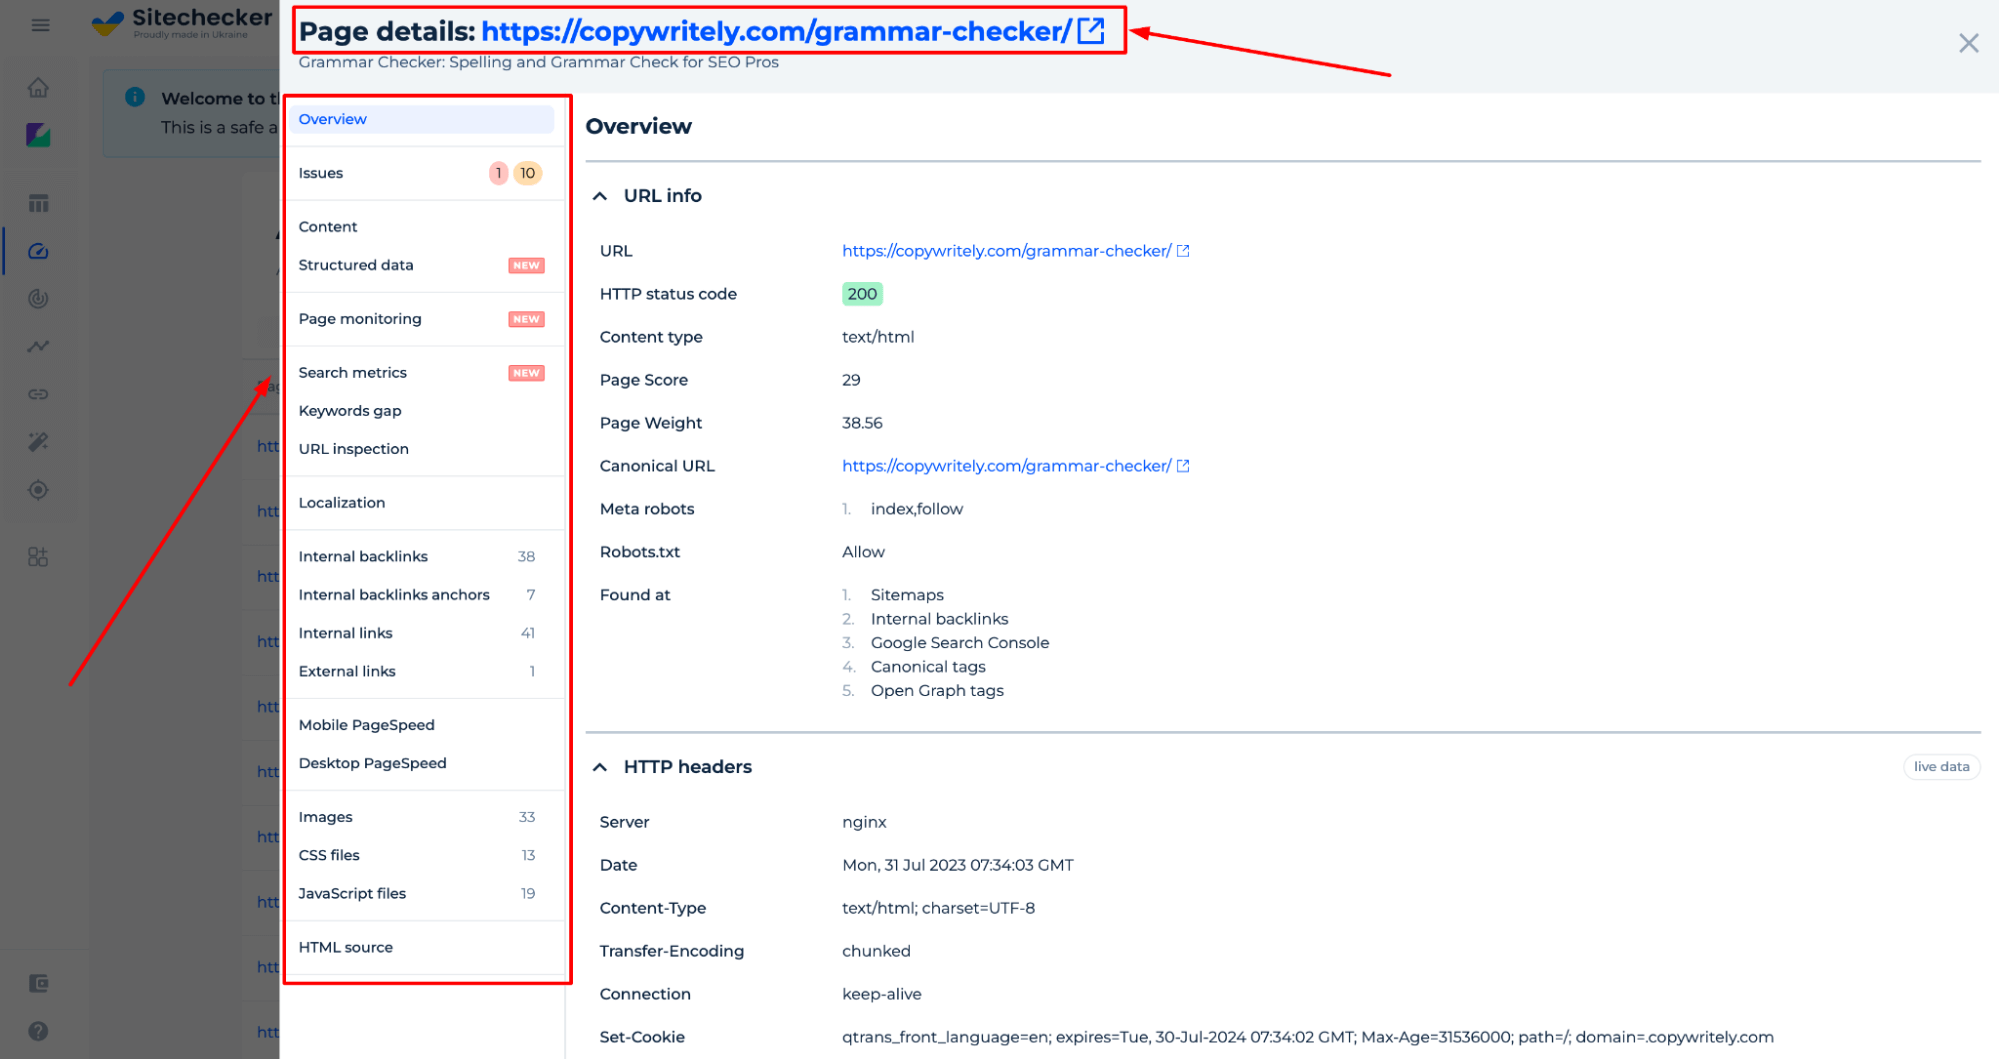The image size is (1999, 1060).
Task: Click the external icon next to the URL row link
Action: click(x=1183, y=251)
